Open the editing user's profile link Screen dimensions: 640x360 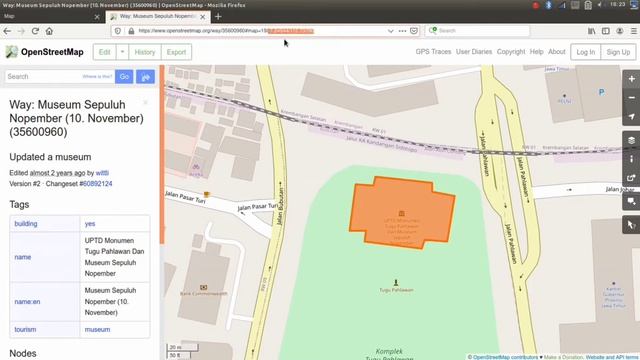click(x=102, y=173)
